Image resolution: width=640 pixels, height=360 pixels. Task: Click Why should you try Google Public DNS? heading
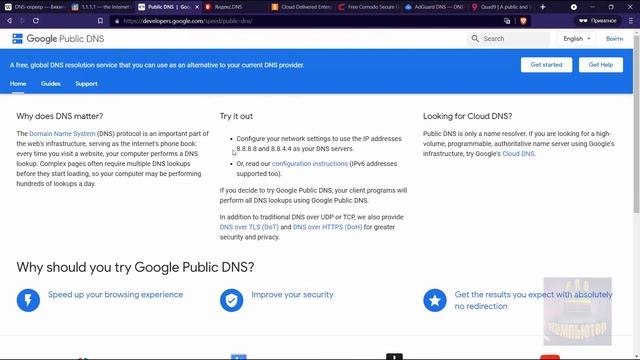[x=135, y=267]
